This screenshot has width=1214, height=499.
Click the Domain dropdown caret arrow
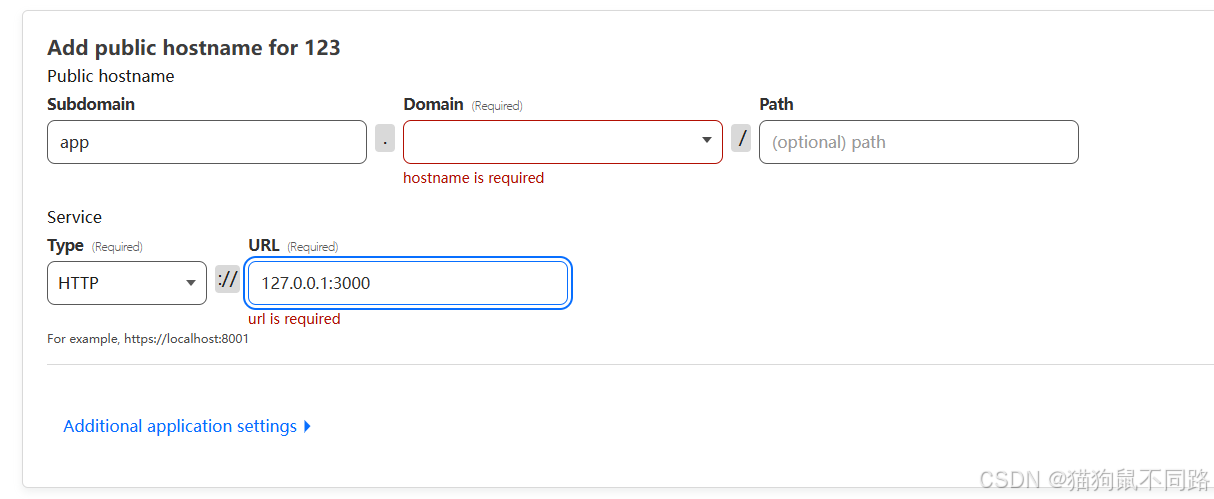click(707, 141)
